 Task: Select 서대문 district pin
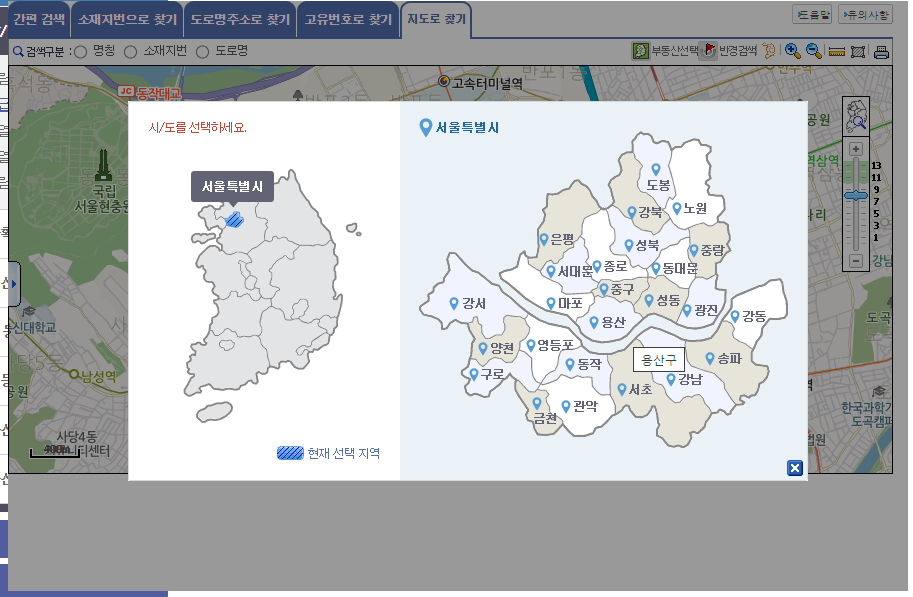(x=551, y=271)
